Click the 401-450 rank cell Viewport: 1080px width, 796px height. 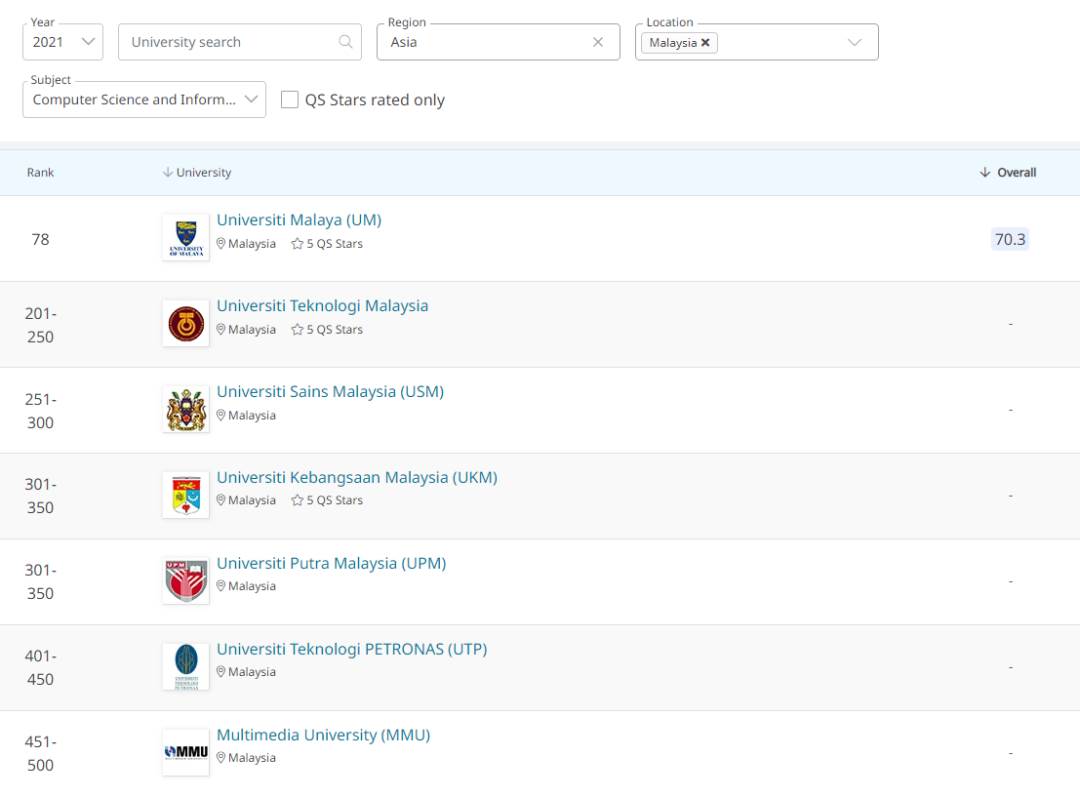(x=41, y=667)
